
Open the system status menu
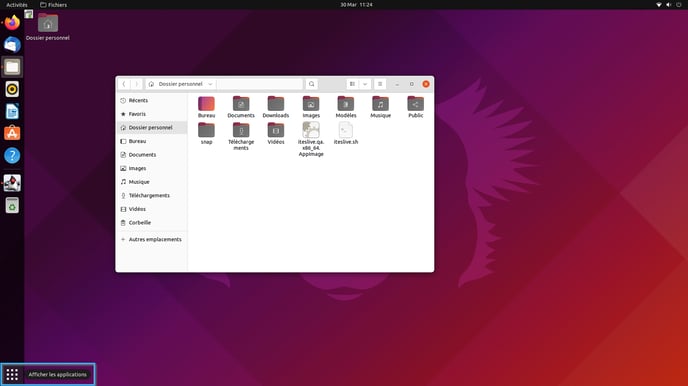tap(669, 5)
